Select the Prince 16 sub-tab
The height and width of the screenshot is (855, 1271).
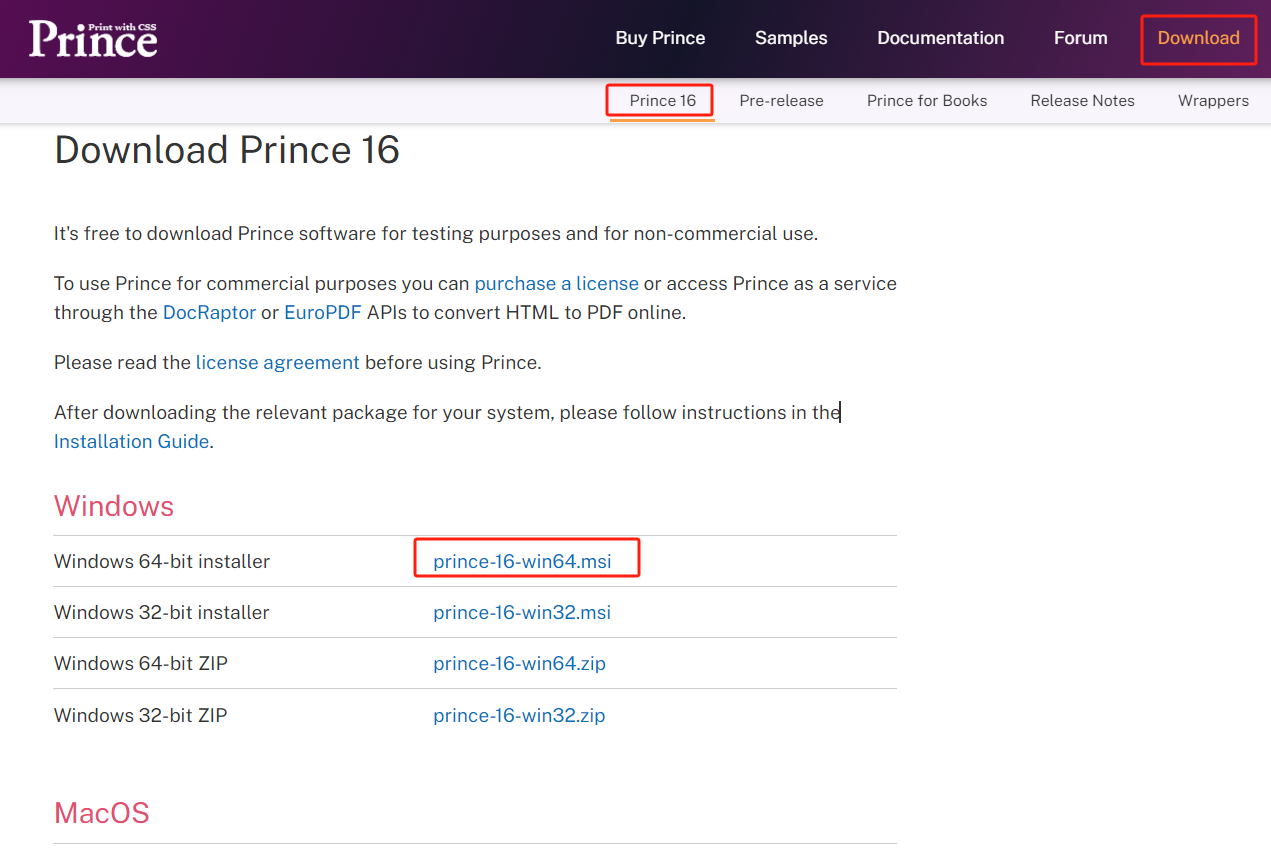point(662,100)
